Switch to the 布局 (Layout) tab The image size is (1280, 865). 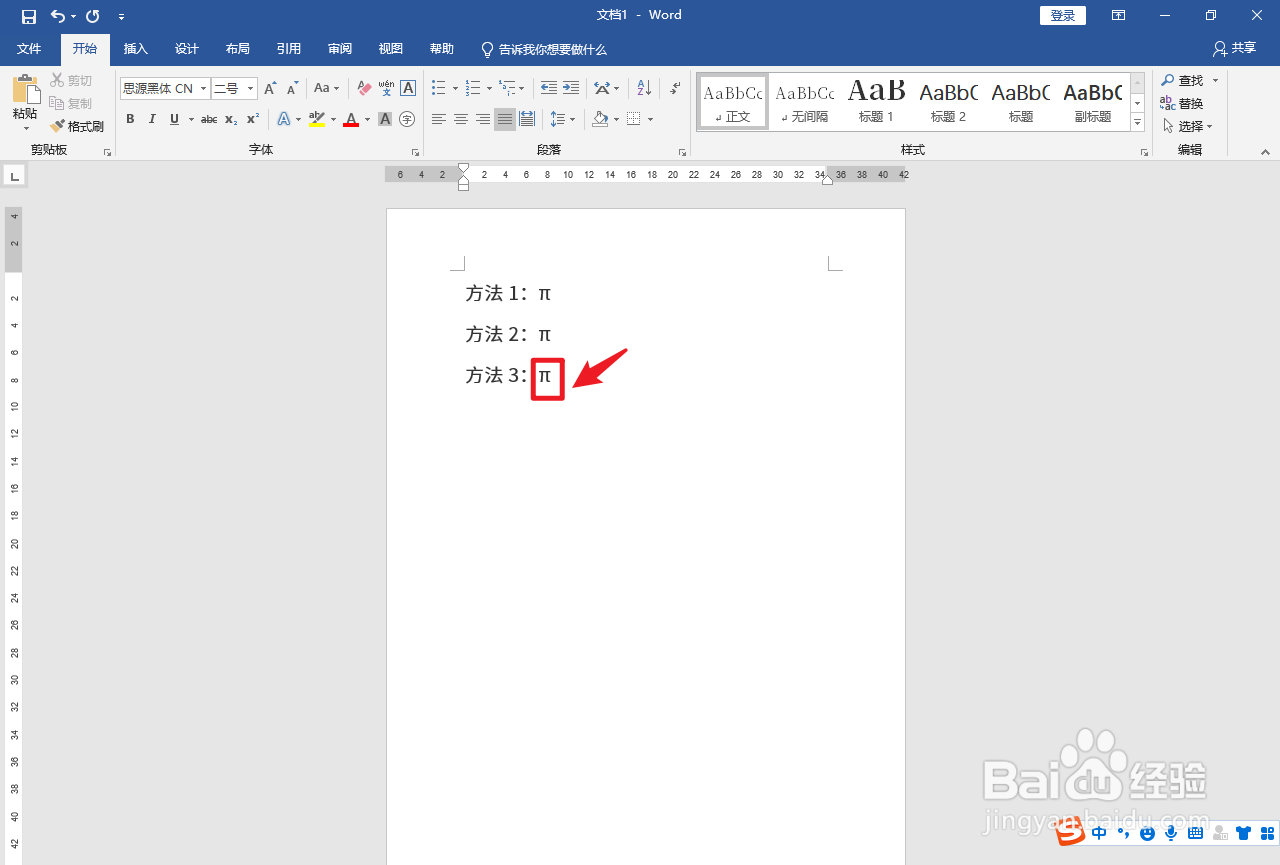pyautogui.click(x=237, y=49)
